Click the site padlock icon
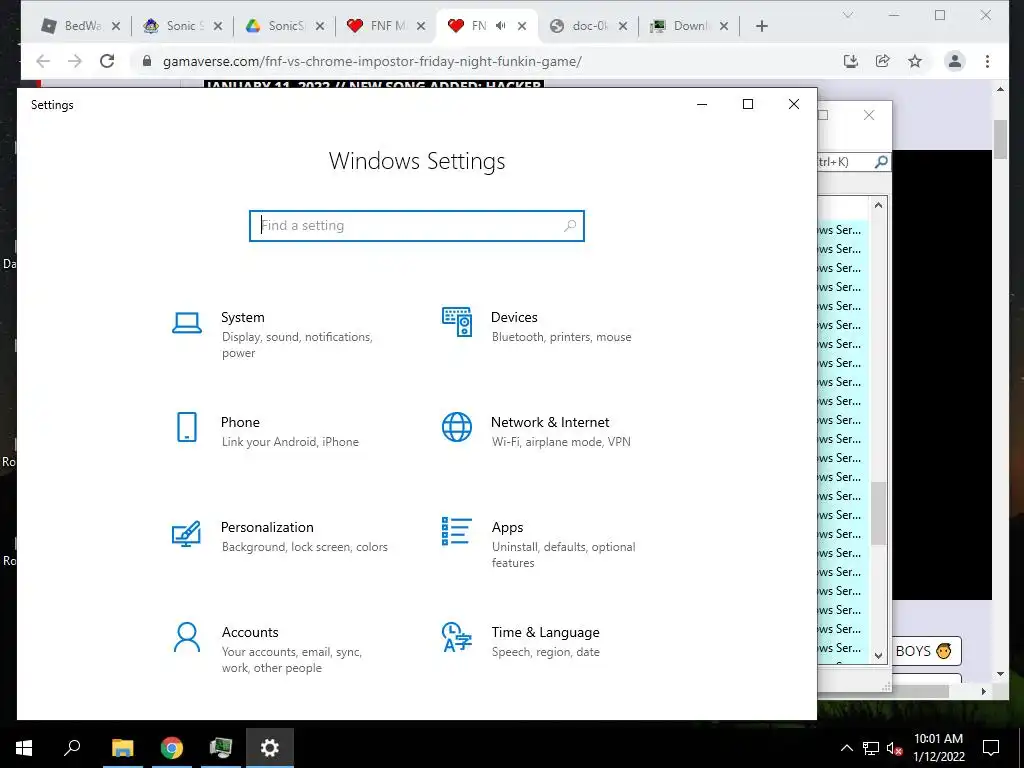 coord(147,61)
